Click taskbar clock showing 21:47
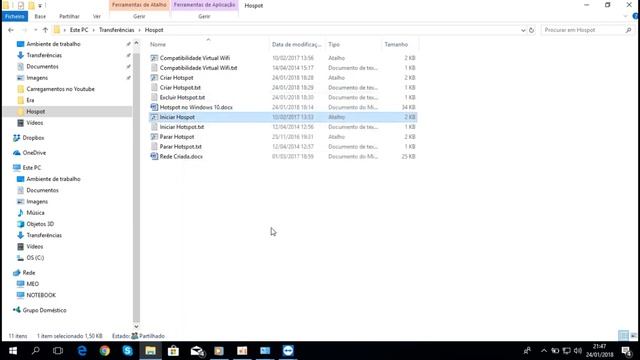The width and height of the screenshot is (640, 360). [x=600, y=351]
